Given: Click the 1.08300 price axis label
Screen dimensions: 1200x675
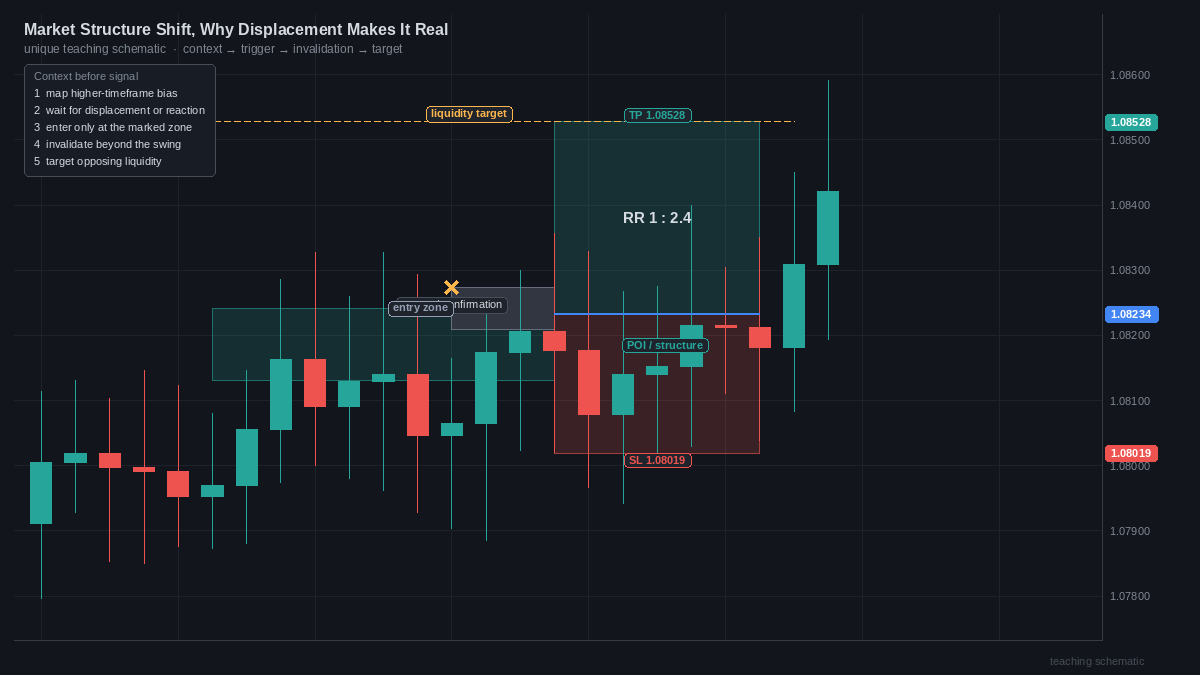Looking at the screenshot, I should pyautogui.click(x=1130, y=270).
